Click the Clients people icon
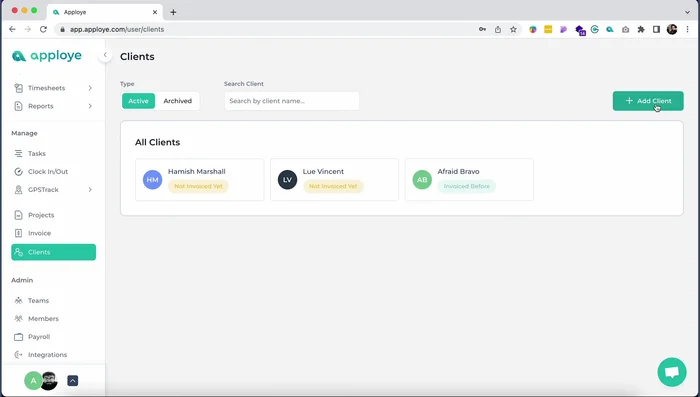This screenshot has width=700, height=397. point(18,252)
